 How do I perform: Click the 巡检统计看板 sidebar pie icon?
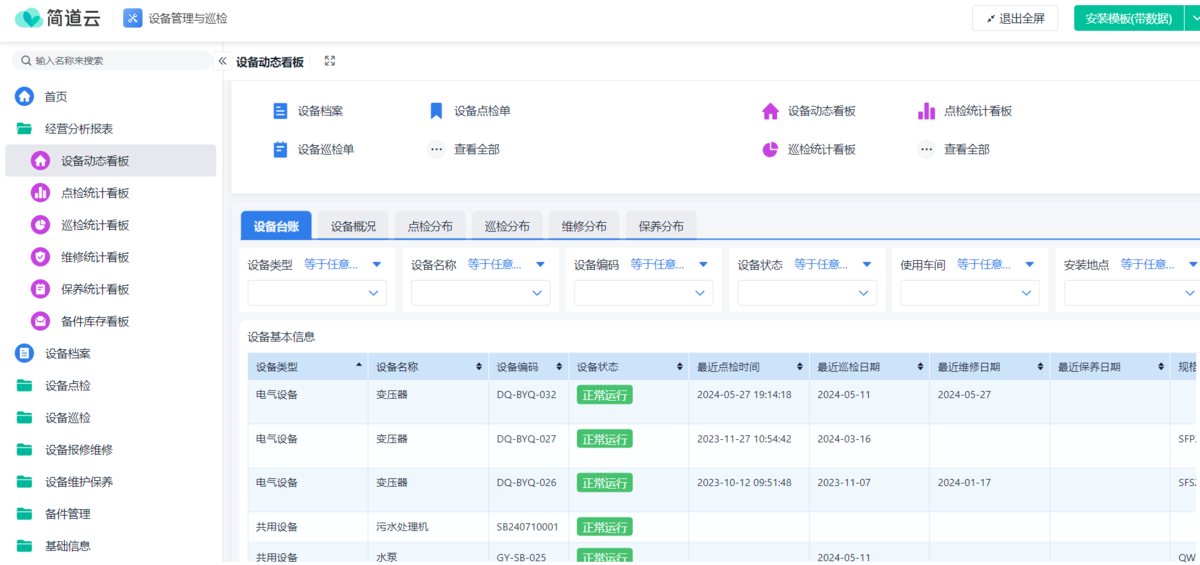point(40,225)
